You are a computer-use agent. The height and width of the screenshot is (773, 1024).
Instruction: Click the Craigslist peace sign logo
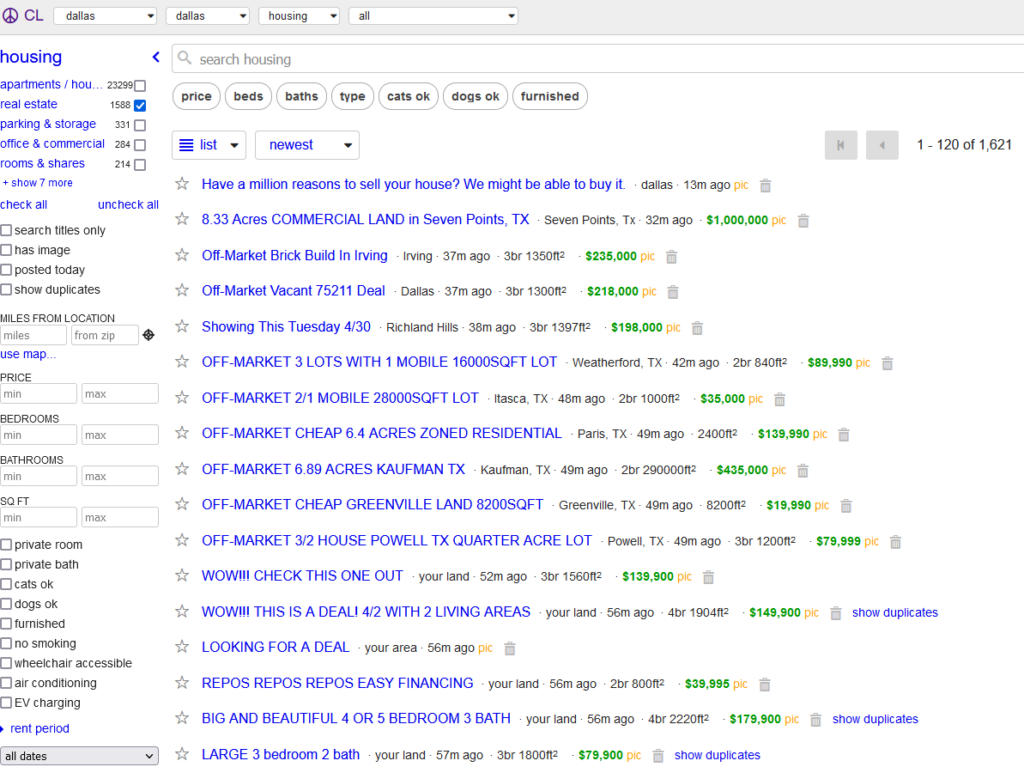(10, 16)
